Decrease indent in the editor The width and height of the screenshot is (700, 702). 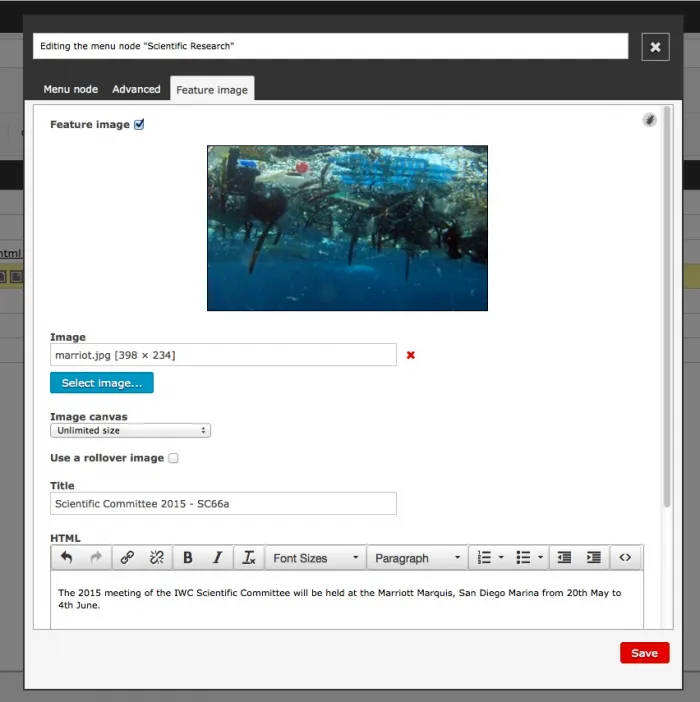pos(564,557)
